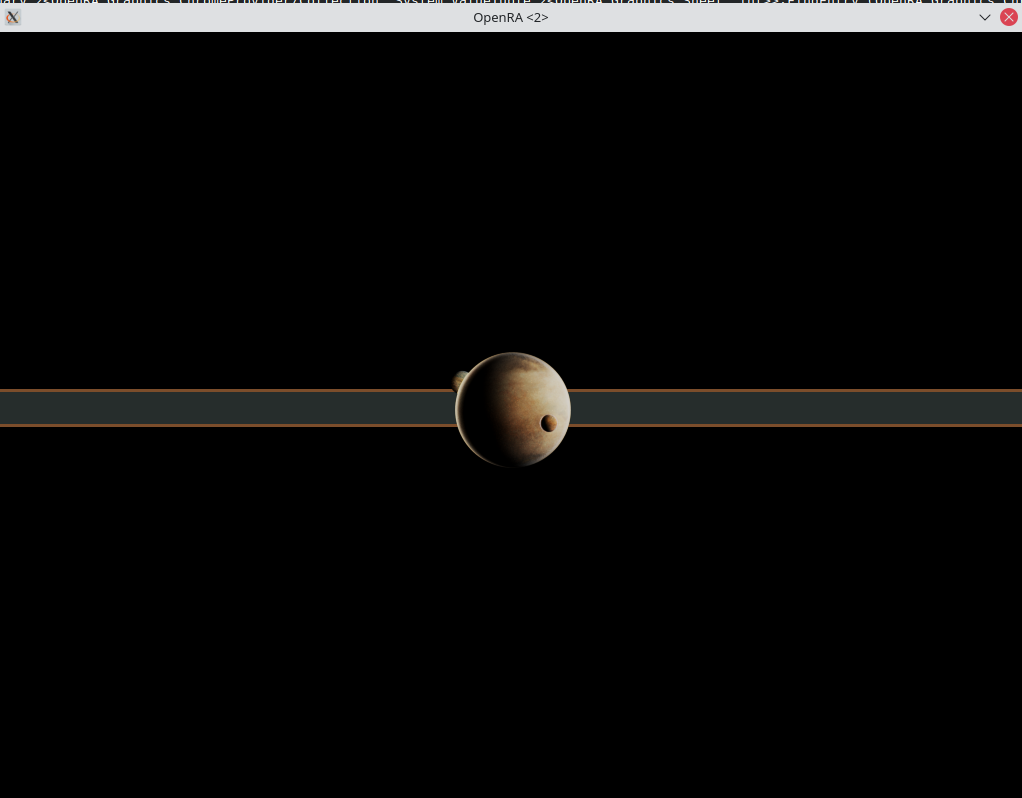This screenshot has height=798, width=1022.
Task: Open the window menu via the caret icon
Action: pos(985,17)
